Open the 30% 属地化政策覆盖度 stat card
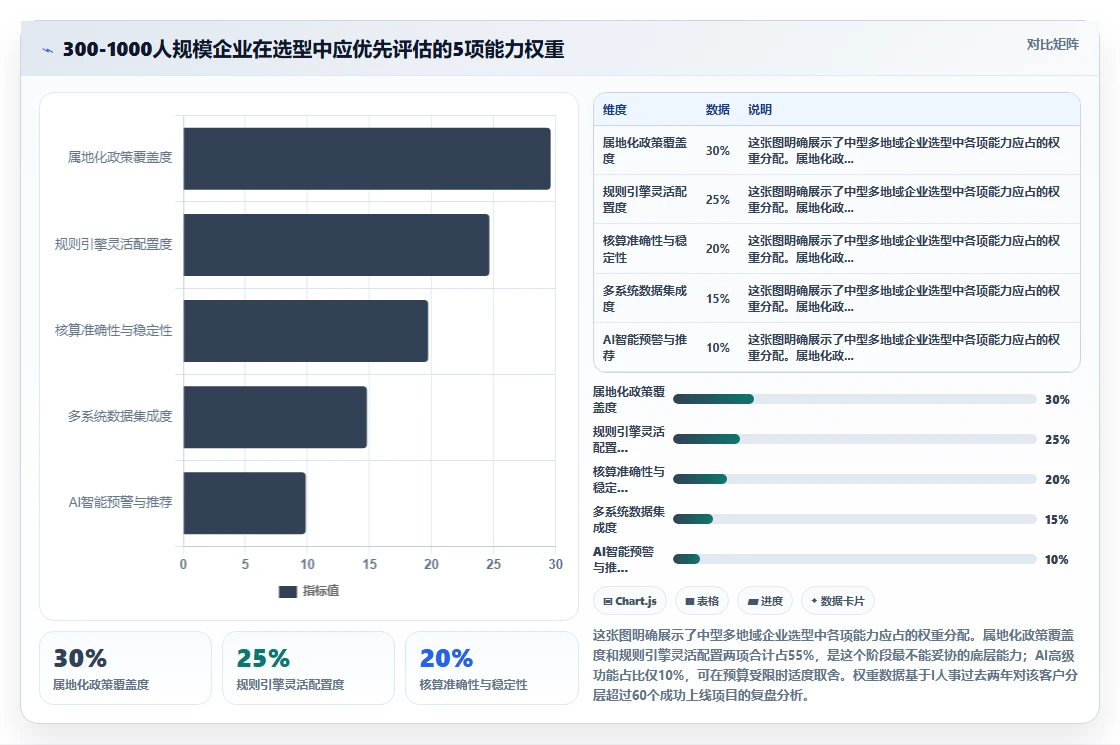1120x745 pixels. (x=126, y=668)
